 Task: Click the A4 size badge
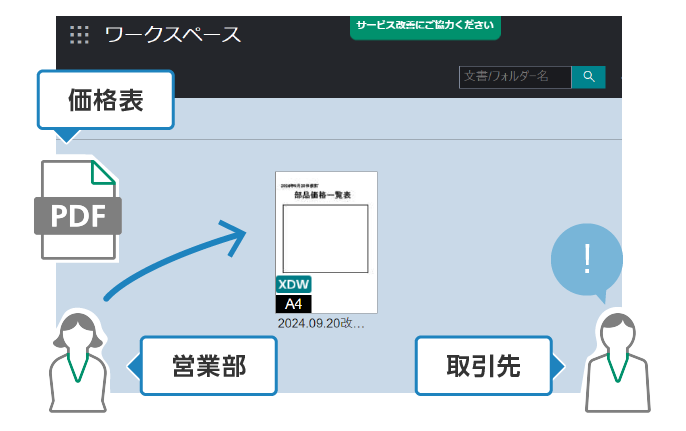point(294,304)
